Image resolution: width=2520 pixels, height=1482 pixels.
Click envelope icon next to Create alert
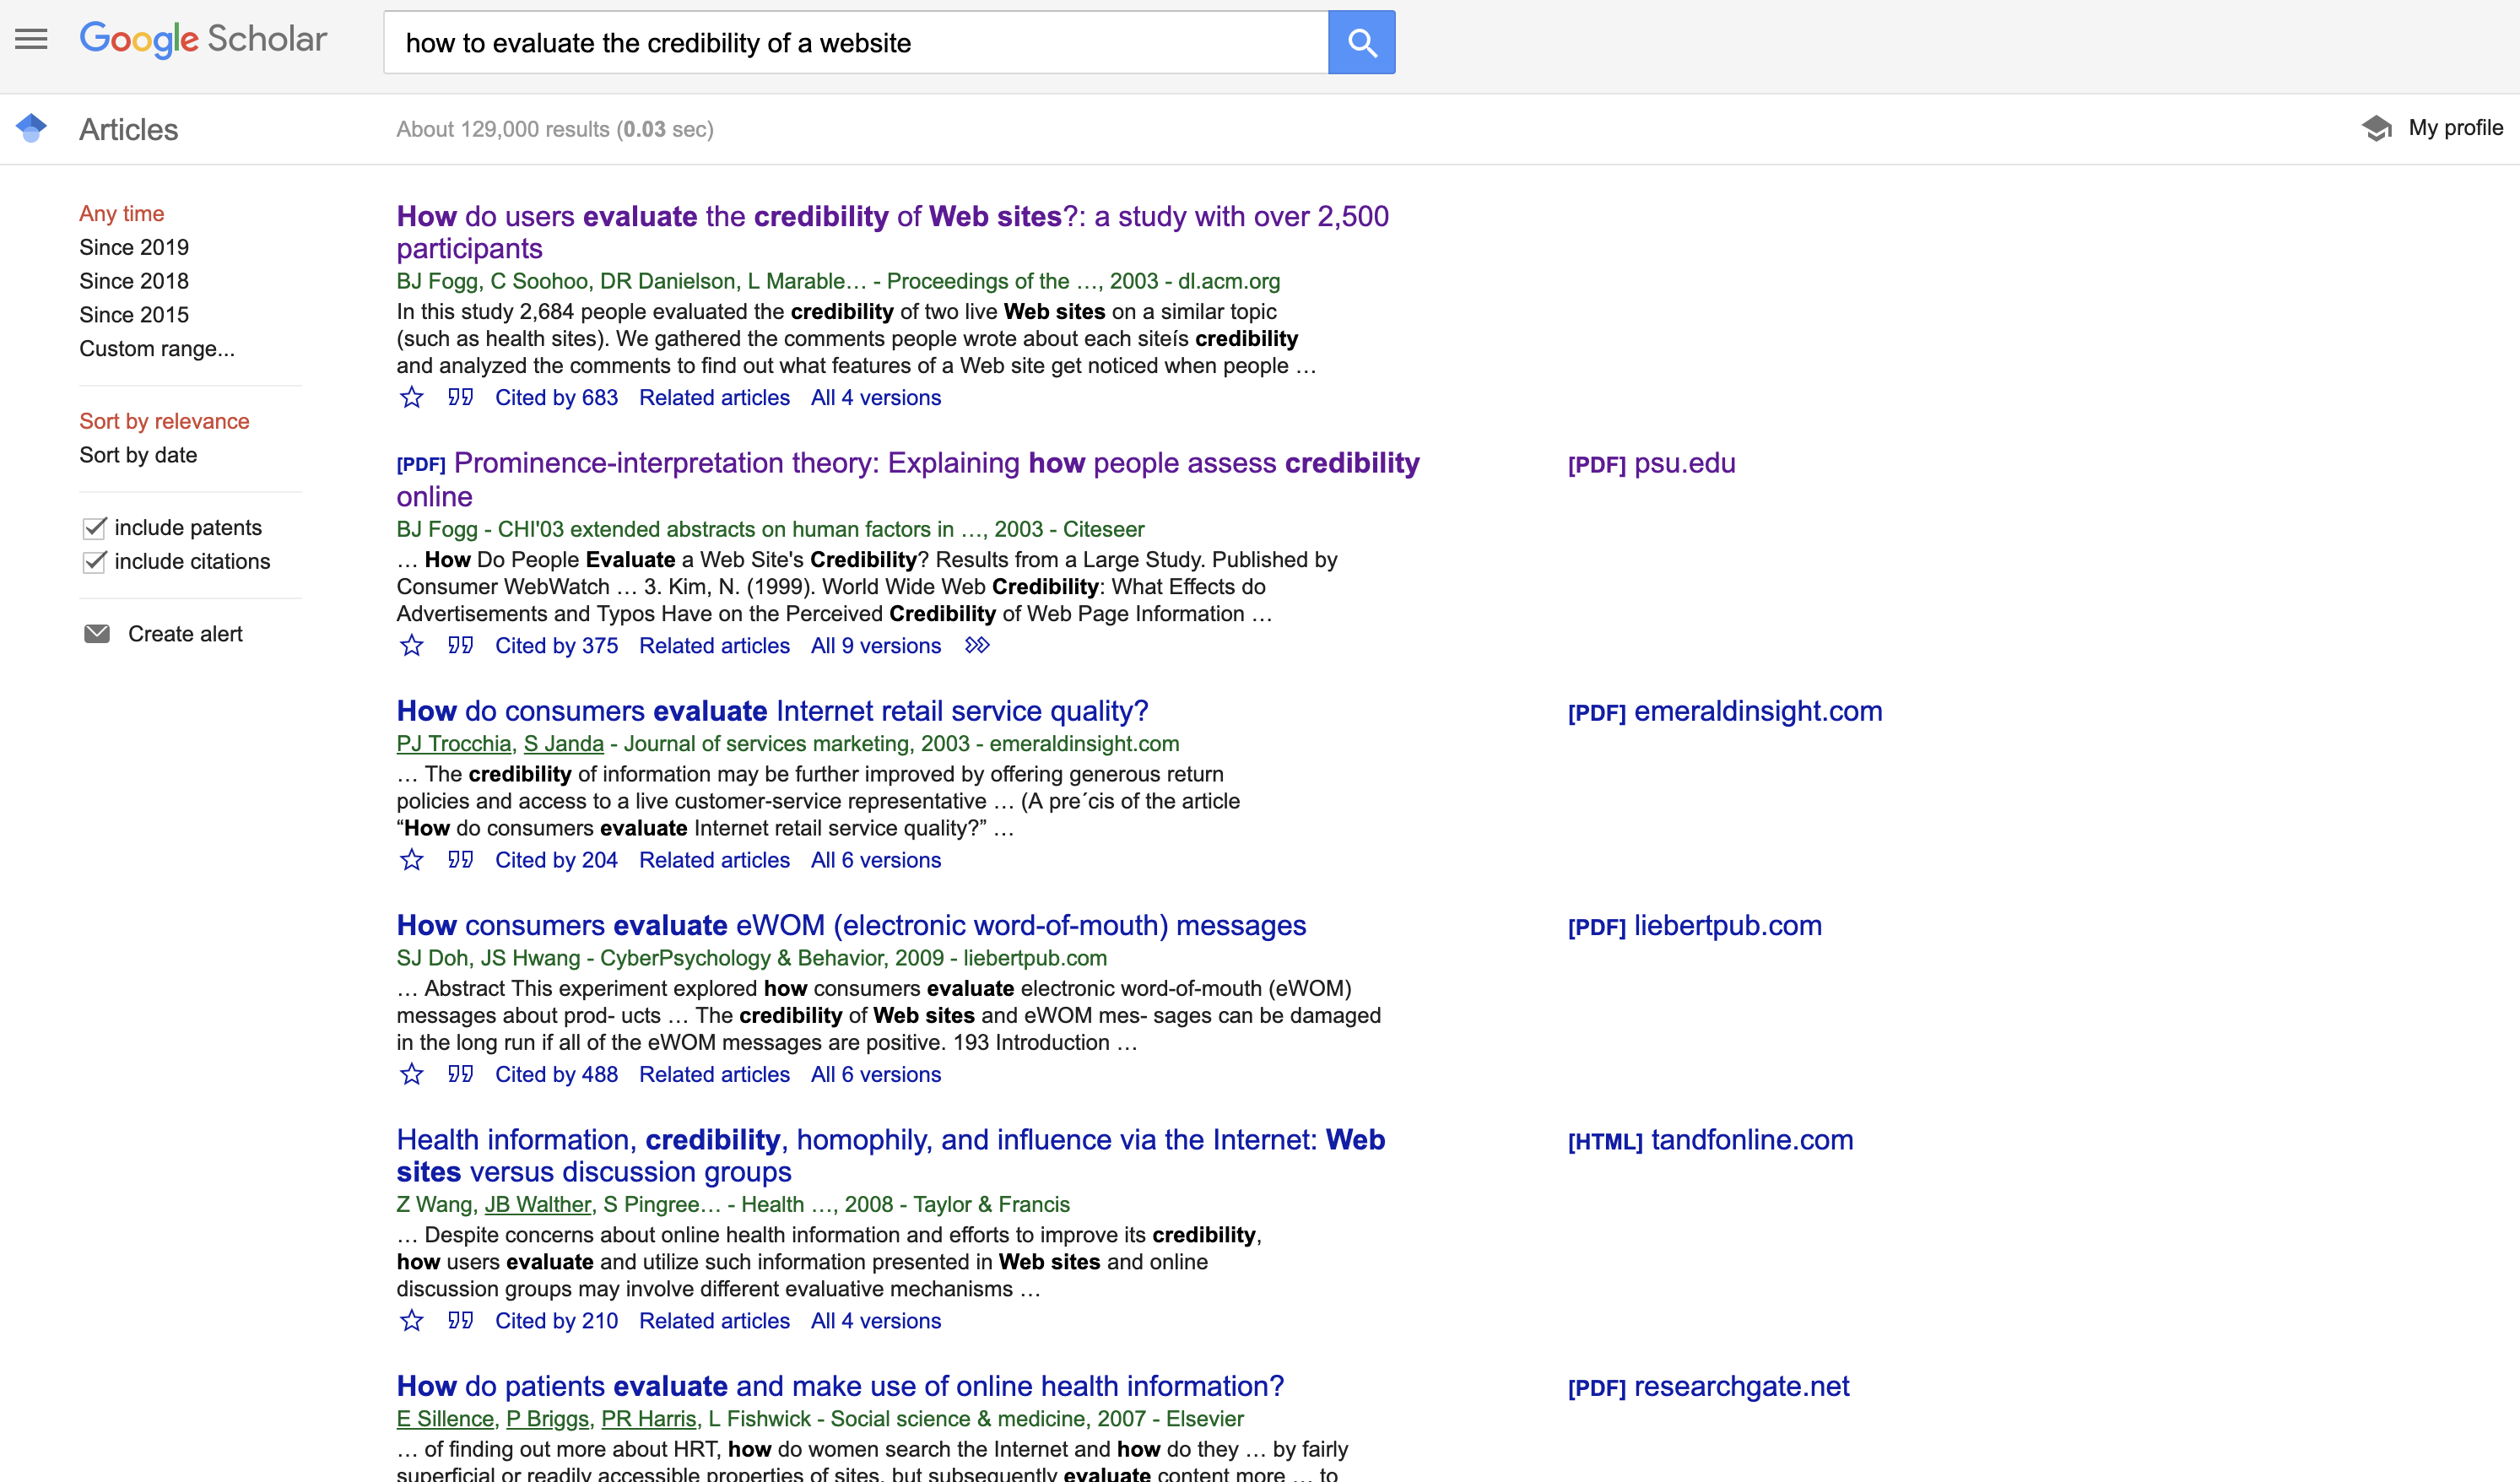coord(97,634)
